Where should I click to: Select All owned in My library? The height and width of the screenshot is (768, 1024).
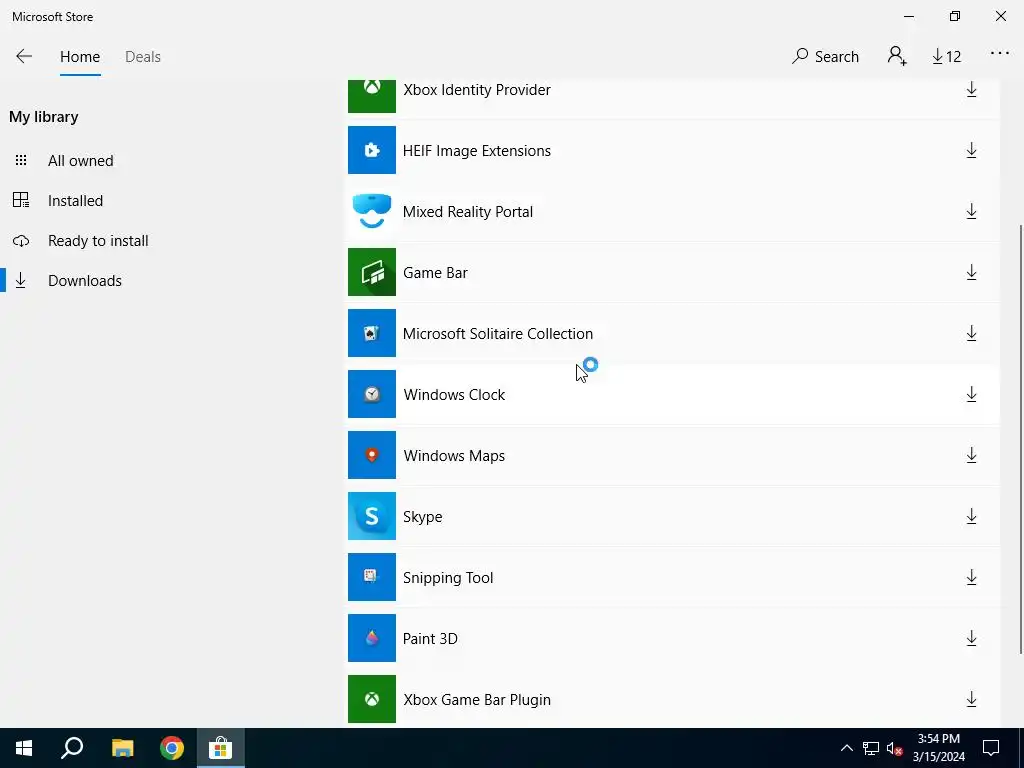[x=80, y=161]
